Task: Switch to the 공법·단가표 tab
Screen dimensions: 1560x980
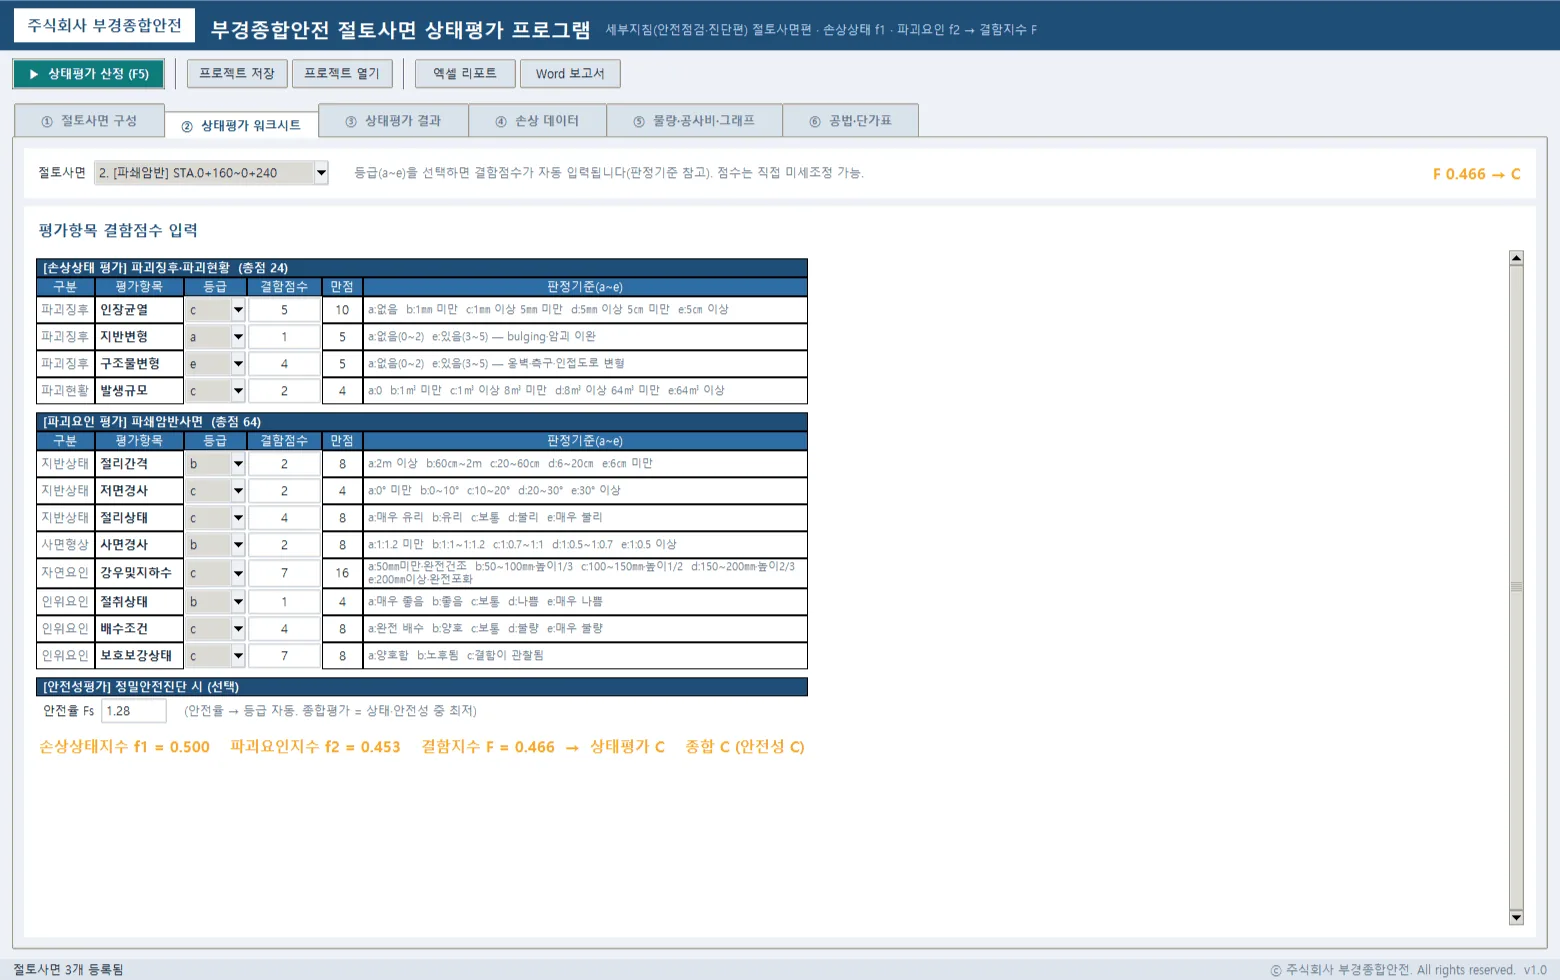Action: point(850,121)
